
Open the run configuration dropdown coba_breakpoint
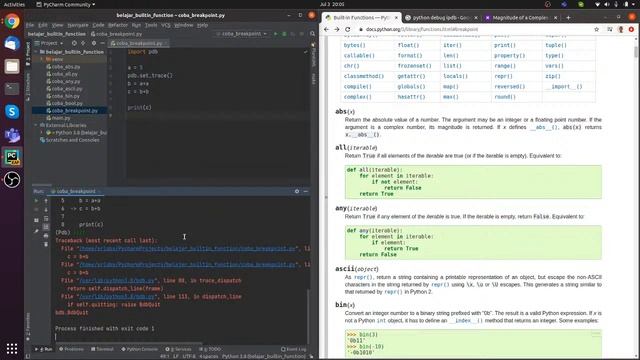pyautogui.click(x=241, y=34)
